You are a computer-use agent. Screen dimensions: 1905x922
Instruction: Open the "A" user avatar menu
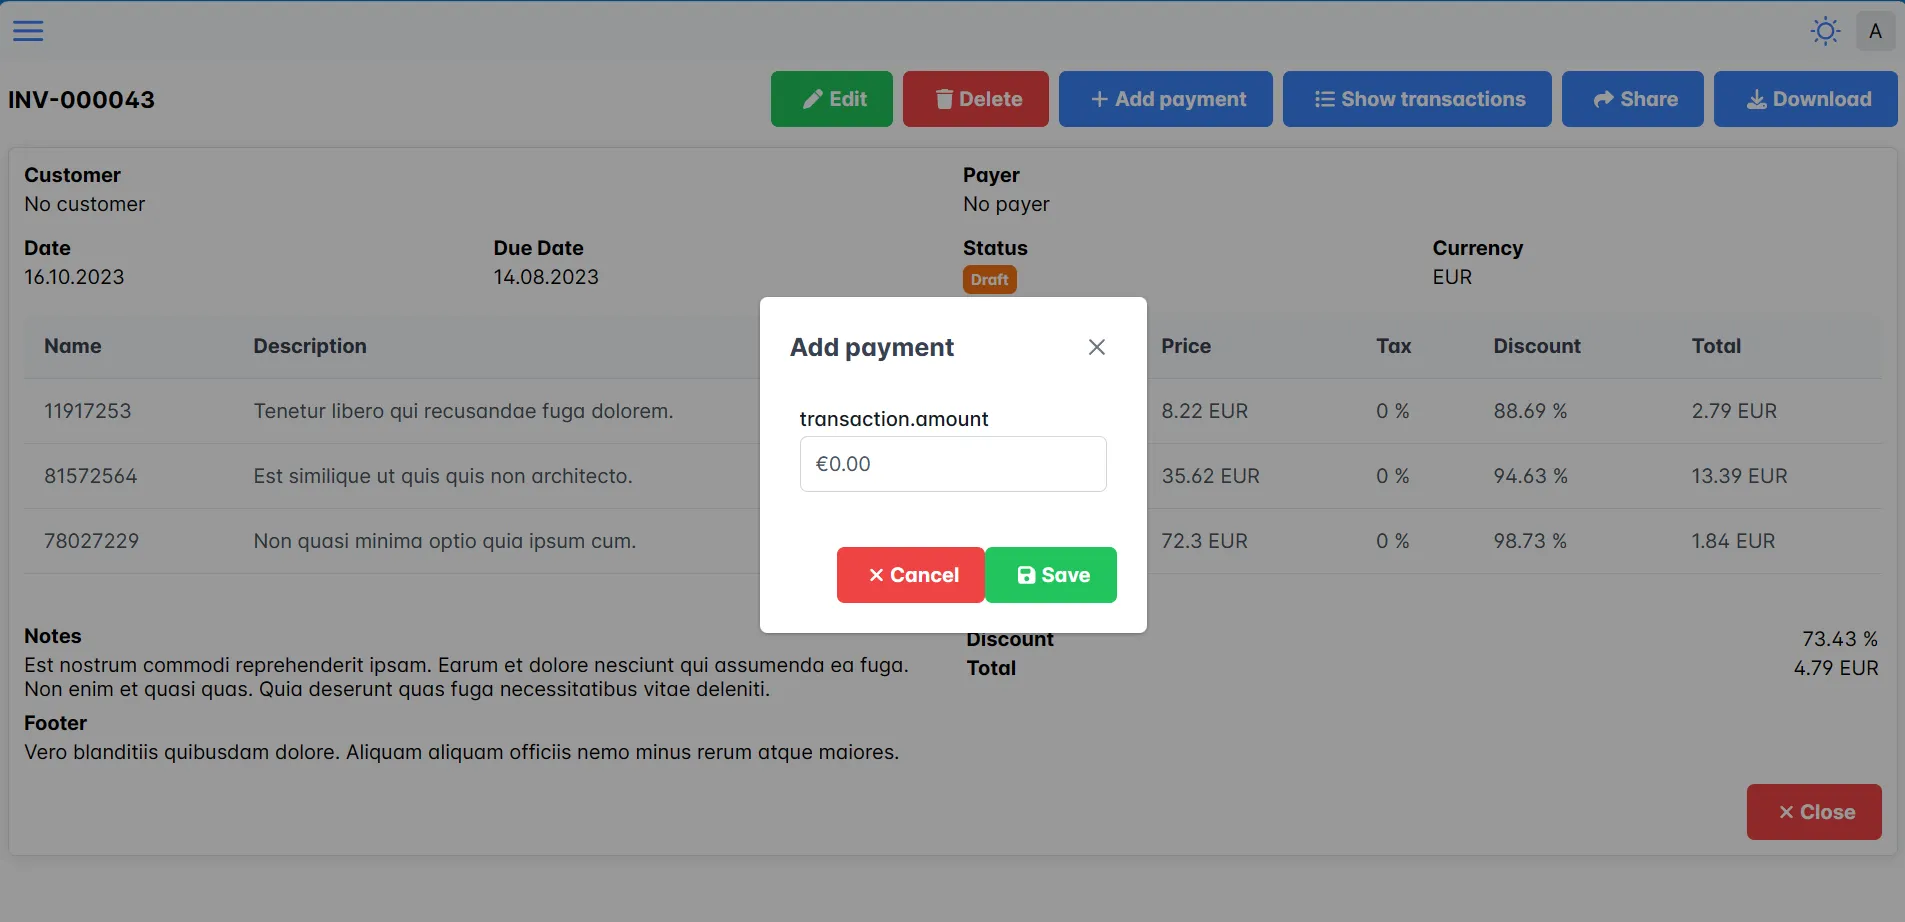(x=1876, y=31)
